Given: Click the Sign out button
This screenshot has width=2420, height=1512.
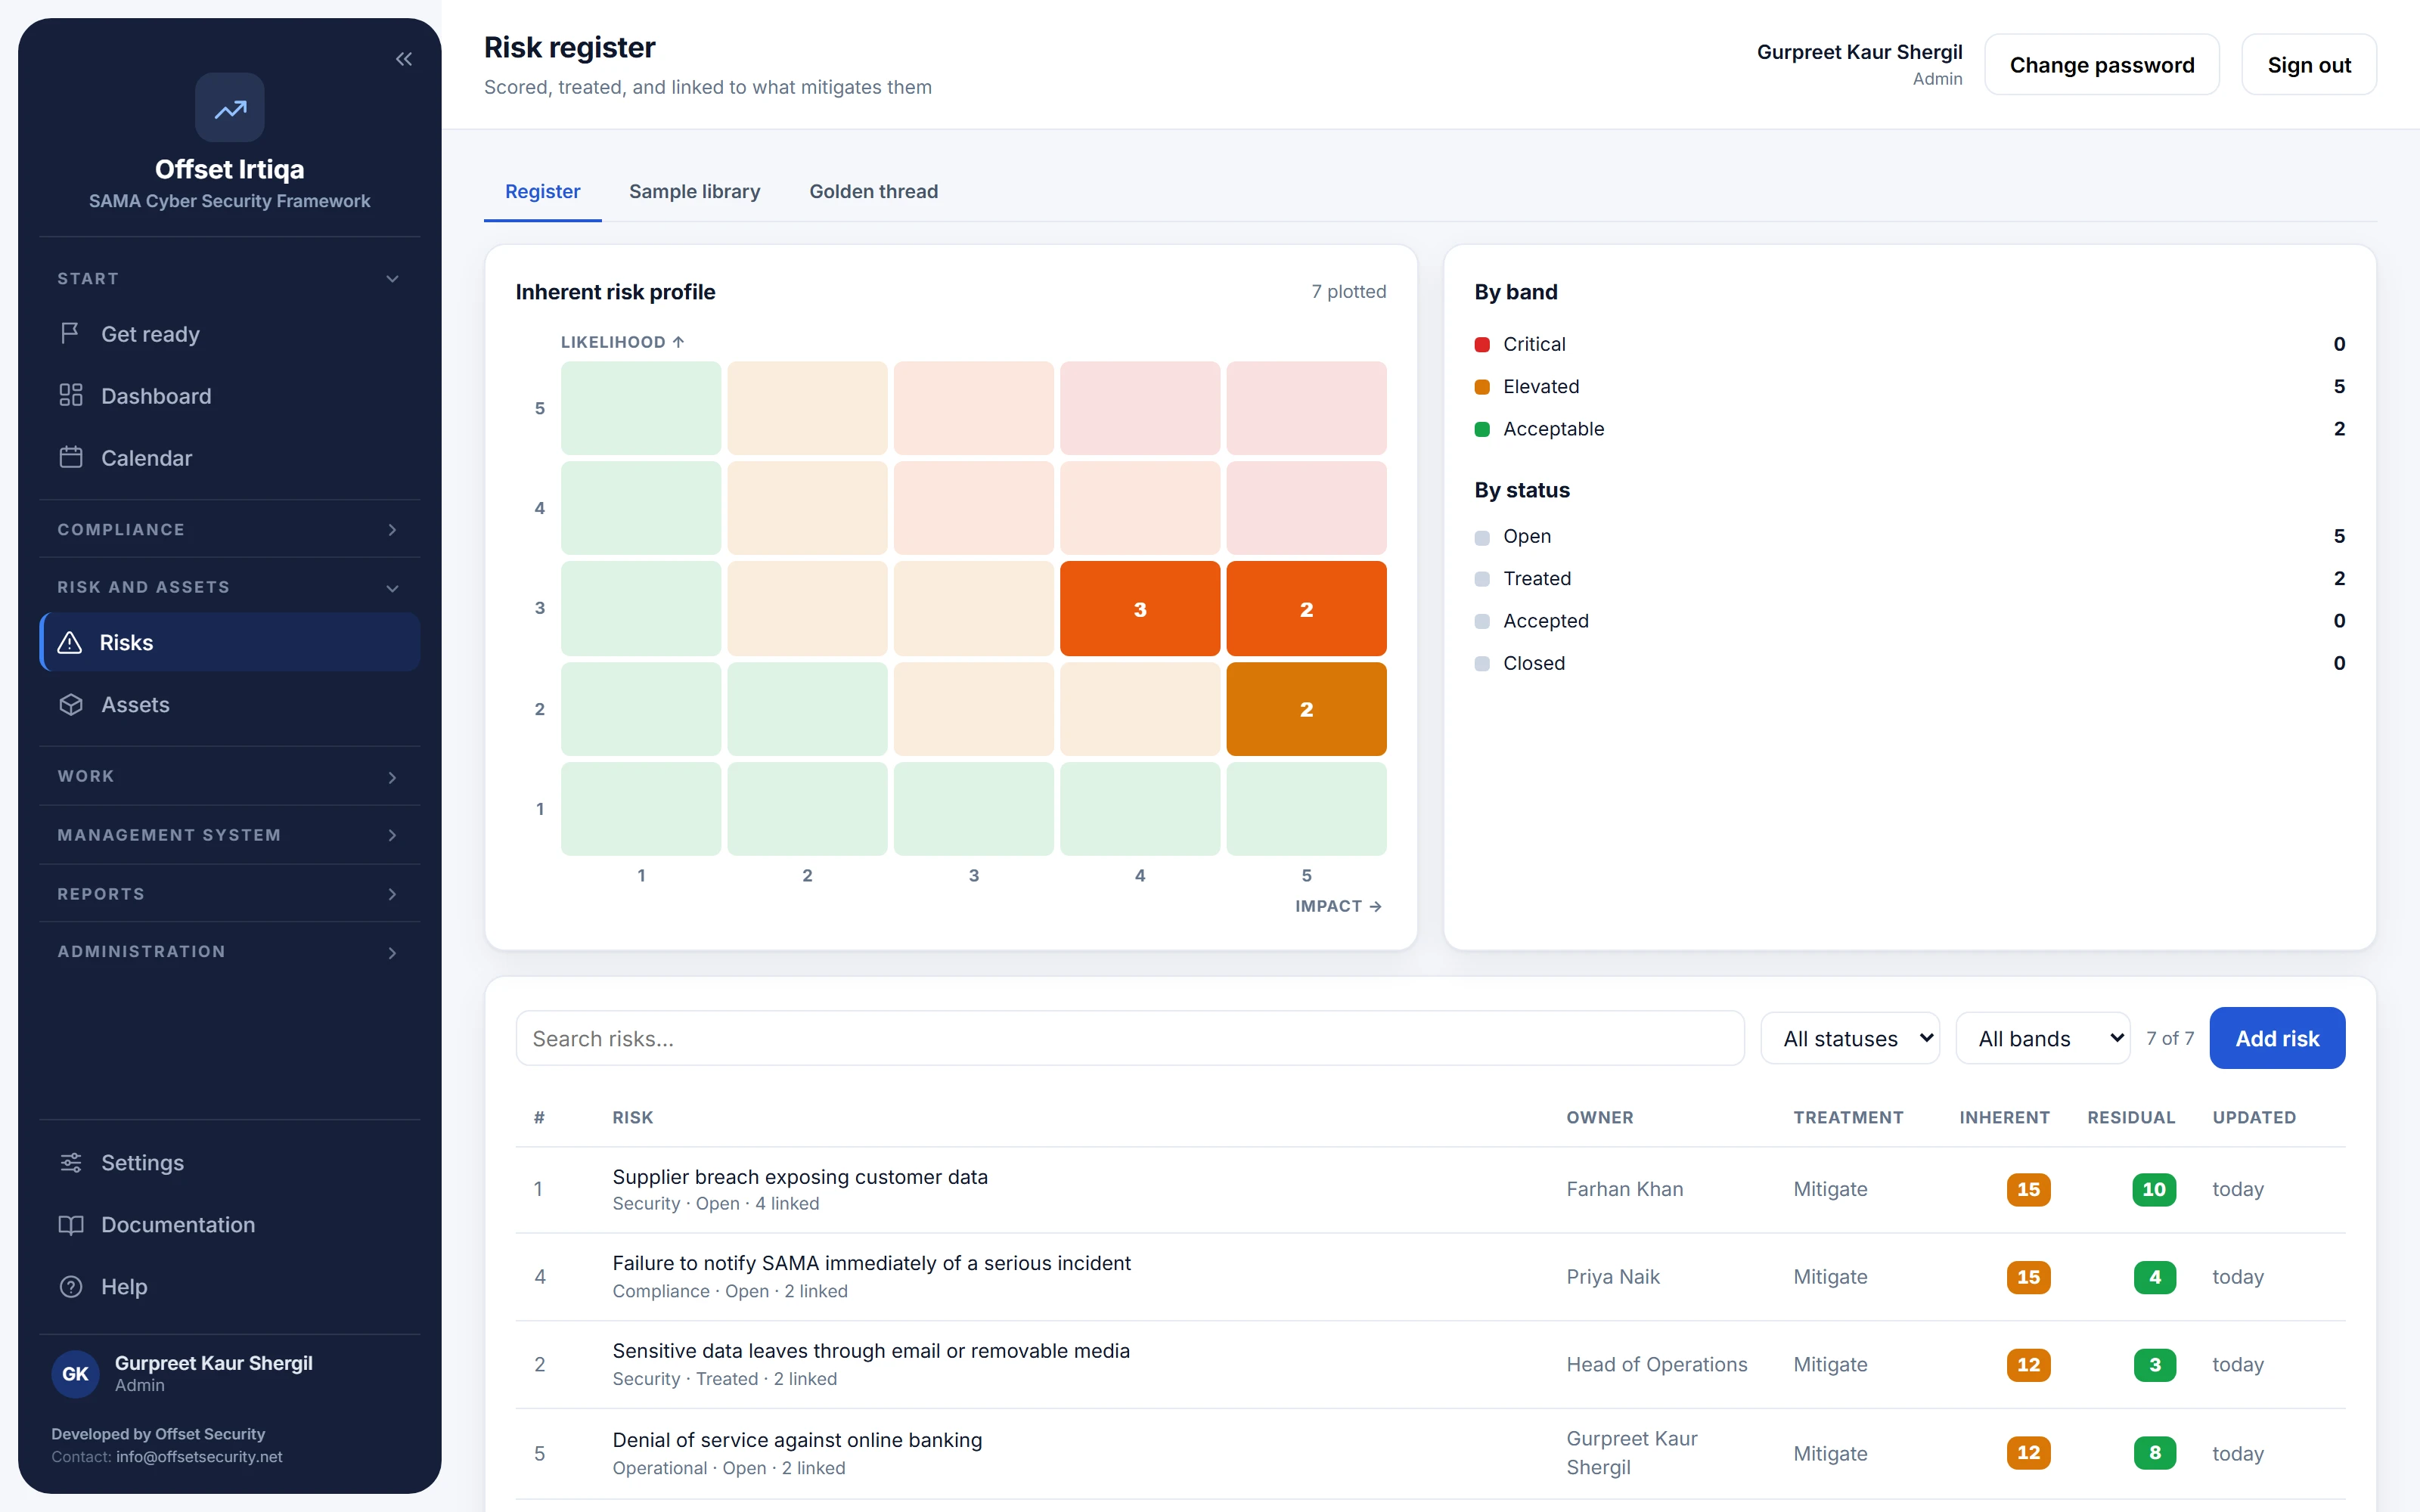Looking at the screenshot, I should (2309, 65).
